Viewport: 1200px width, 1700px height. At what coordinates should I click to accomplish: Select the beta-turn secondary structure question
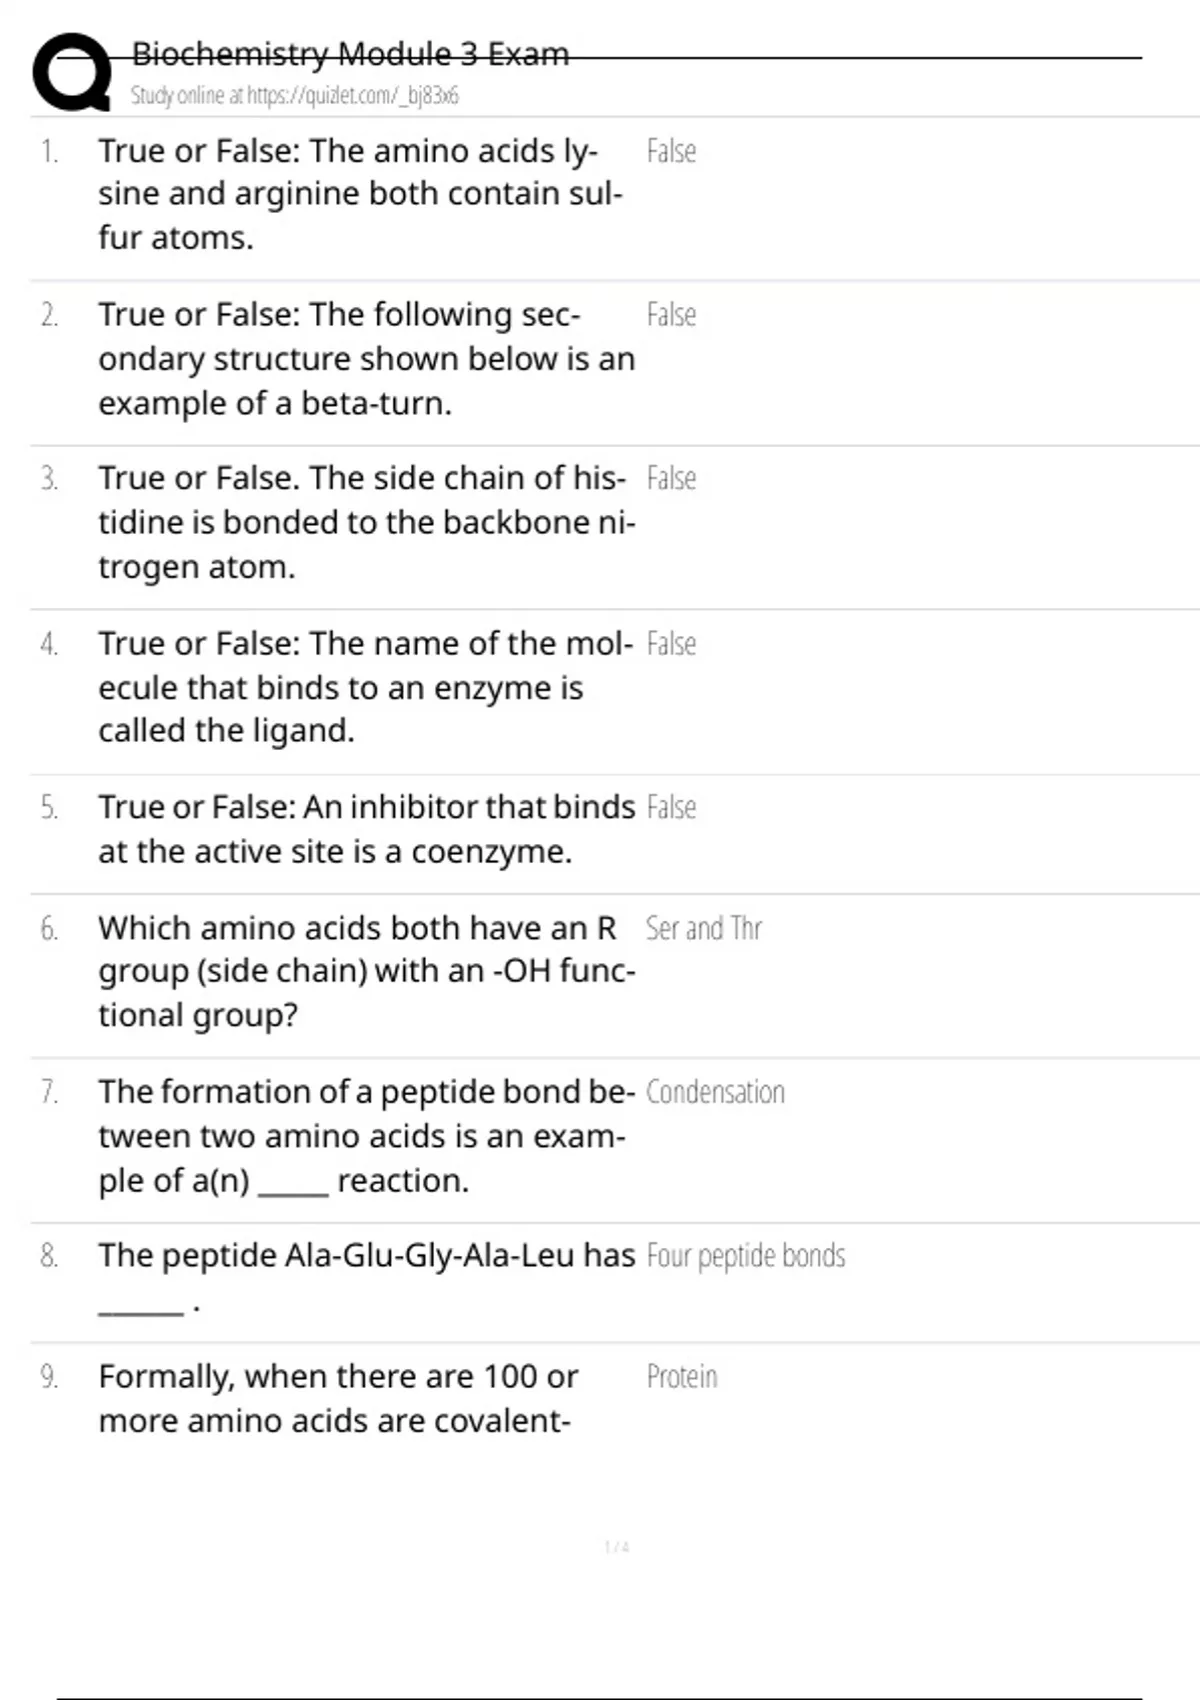366,359
